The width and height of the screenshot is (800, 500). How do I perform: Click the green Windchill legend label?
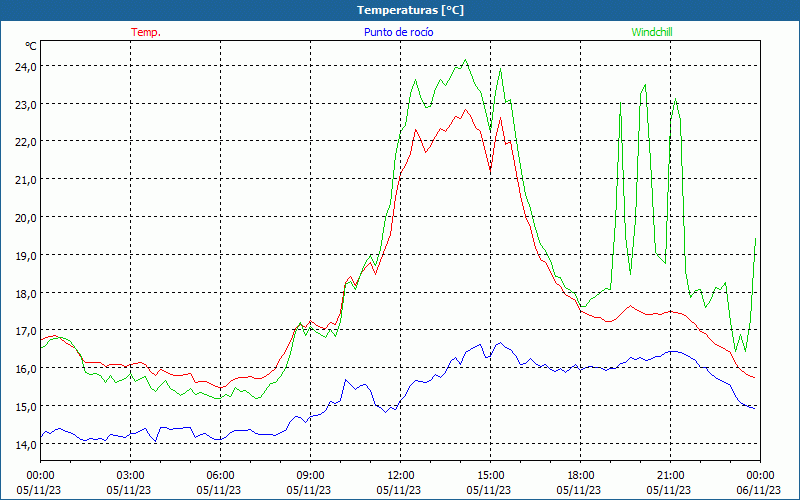tap(652, 32)
